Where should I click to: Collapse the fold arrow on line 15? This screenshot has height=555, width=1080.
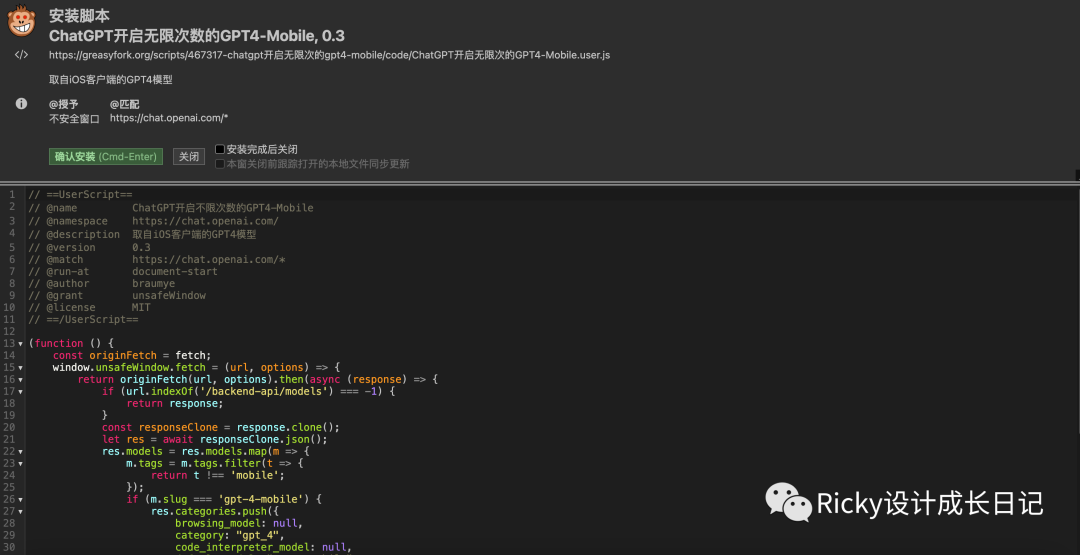(21, 368)
